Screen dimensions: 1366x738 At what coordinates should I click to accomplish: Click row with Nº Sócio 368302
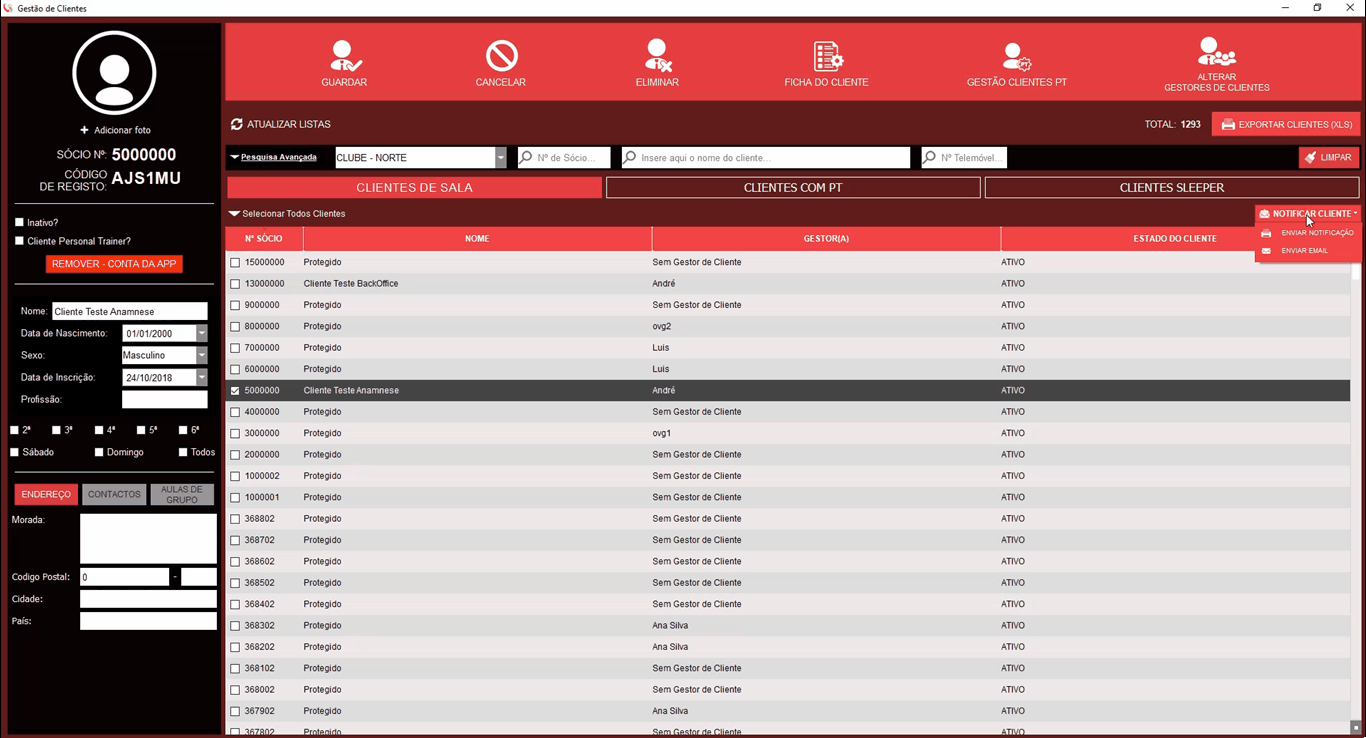coord(788,626)
